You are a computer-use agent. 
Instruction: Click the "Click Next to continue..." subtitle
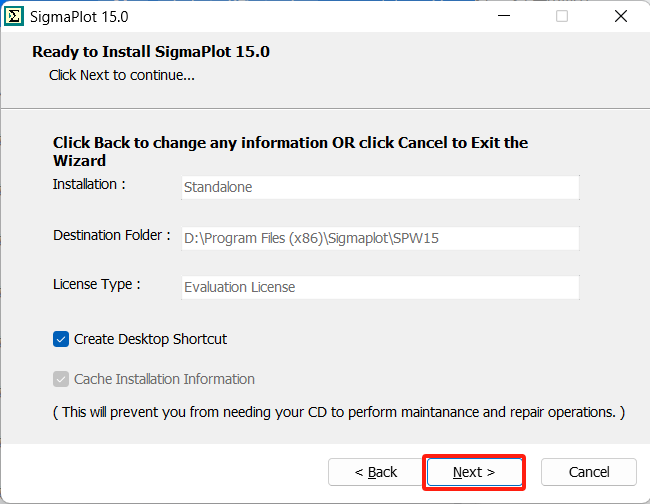click(x=122, y=75)
